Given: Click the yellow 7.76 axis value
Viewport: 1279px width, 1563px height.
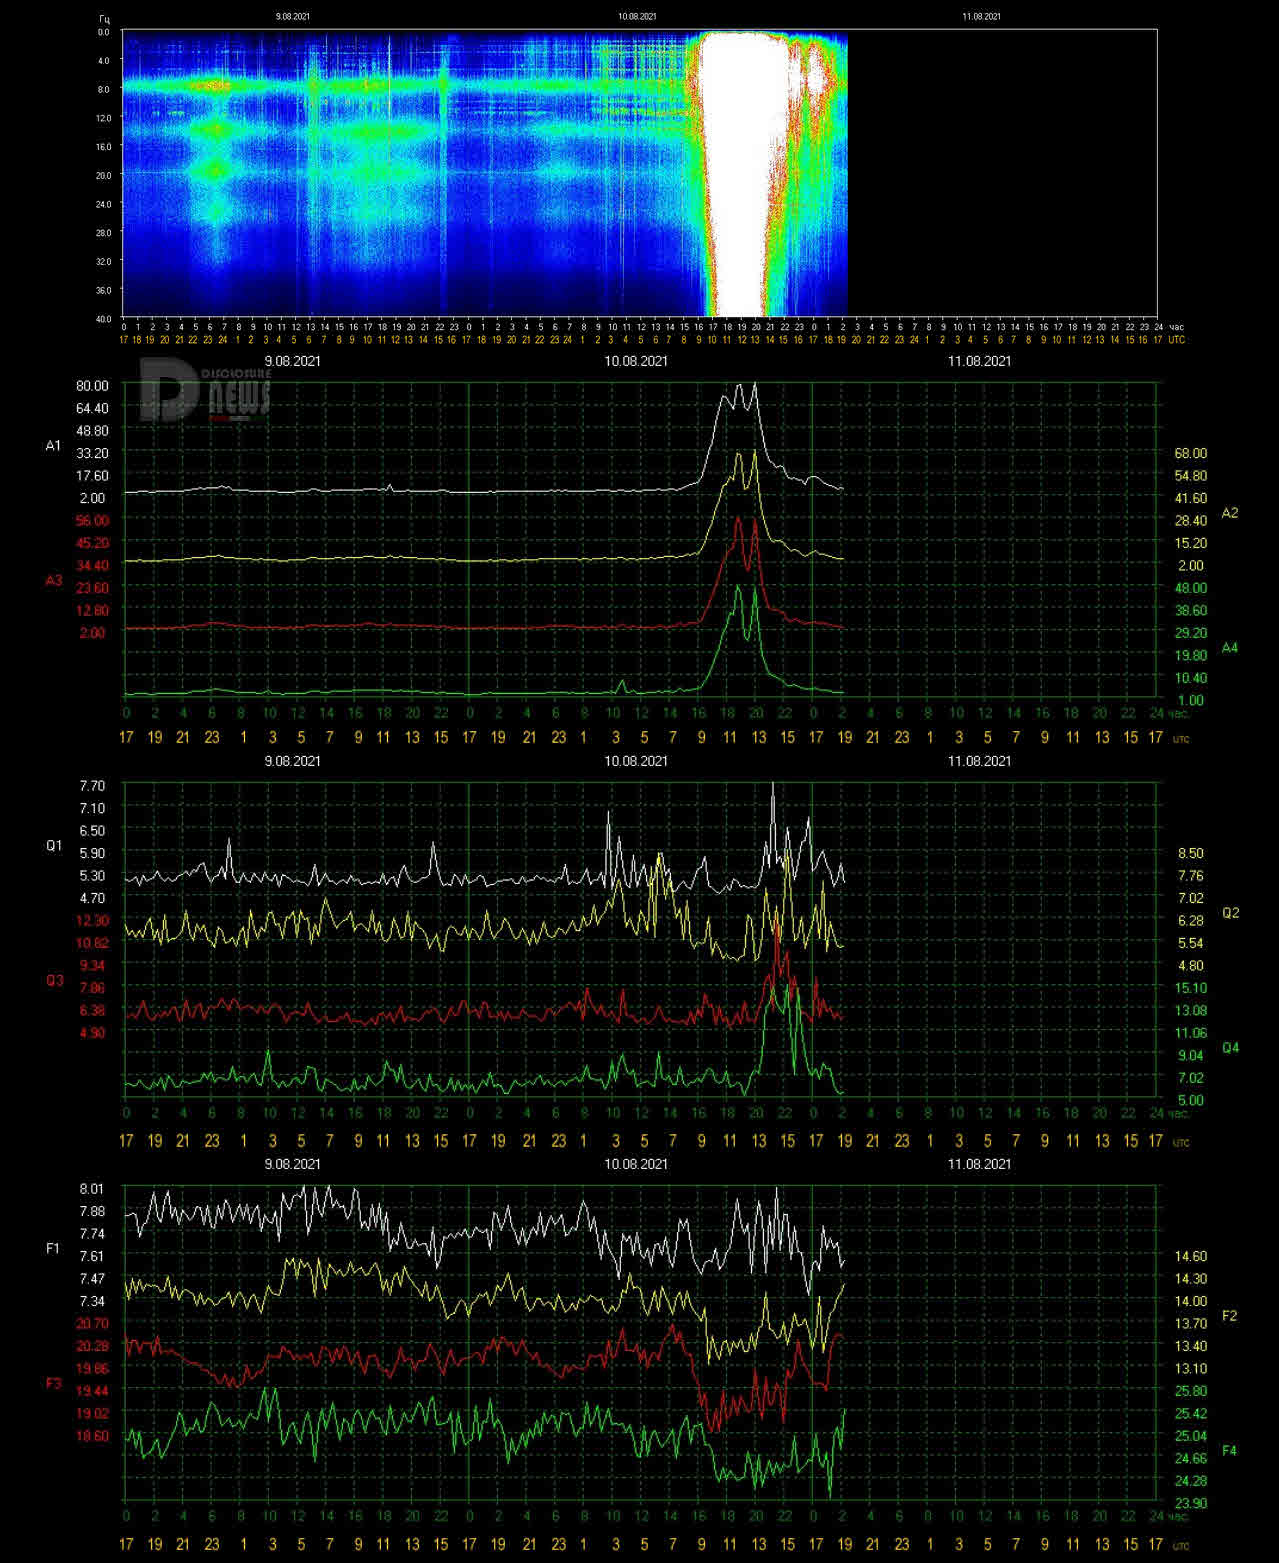Looking at the screenshot, I should 1190,875.
